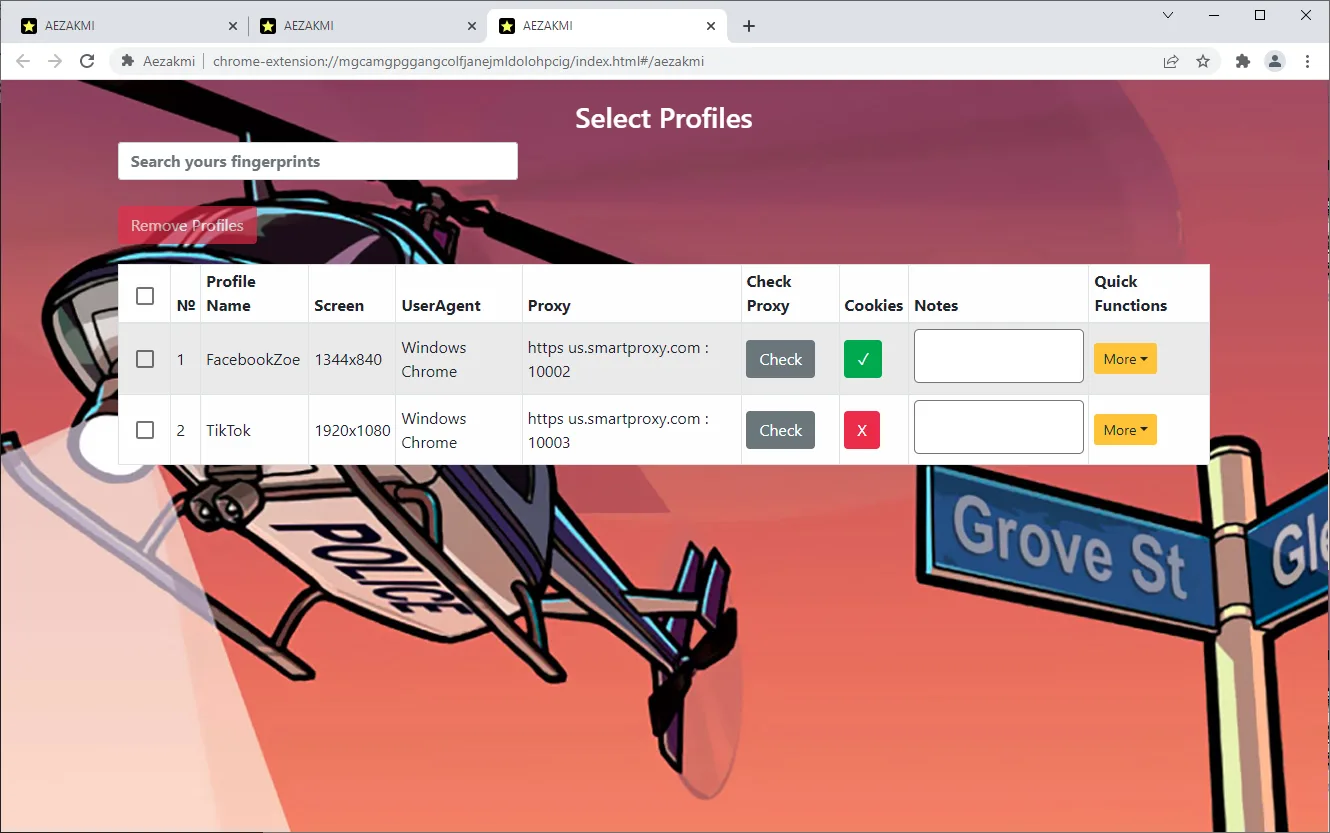Viewport: 1330px width, 833px height.
Task: Click the red X cookies icon for TikTok
Action: pyautogui.click(x=862, y=430)
